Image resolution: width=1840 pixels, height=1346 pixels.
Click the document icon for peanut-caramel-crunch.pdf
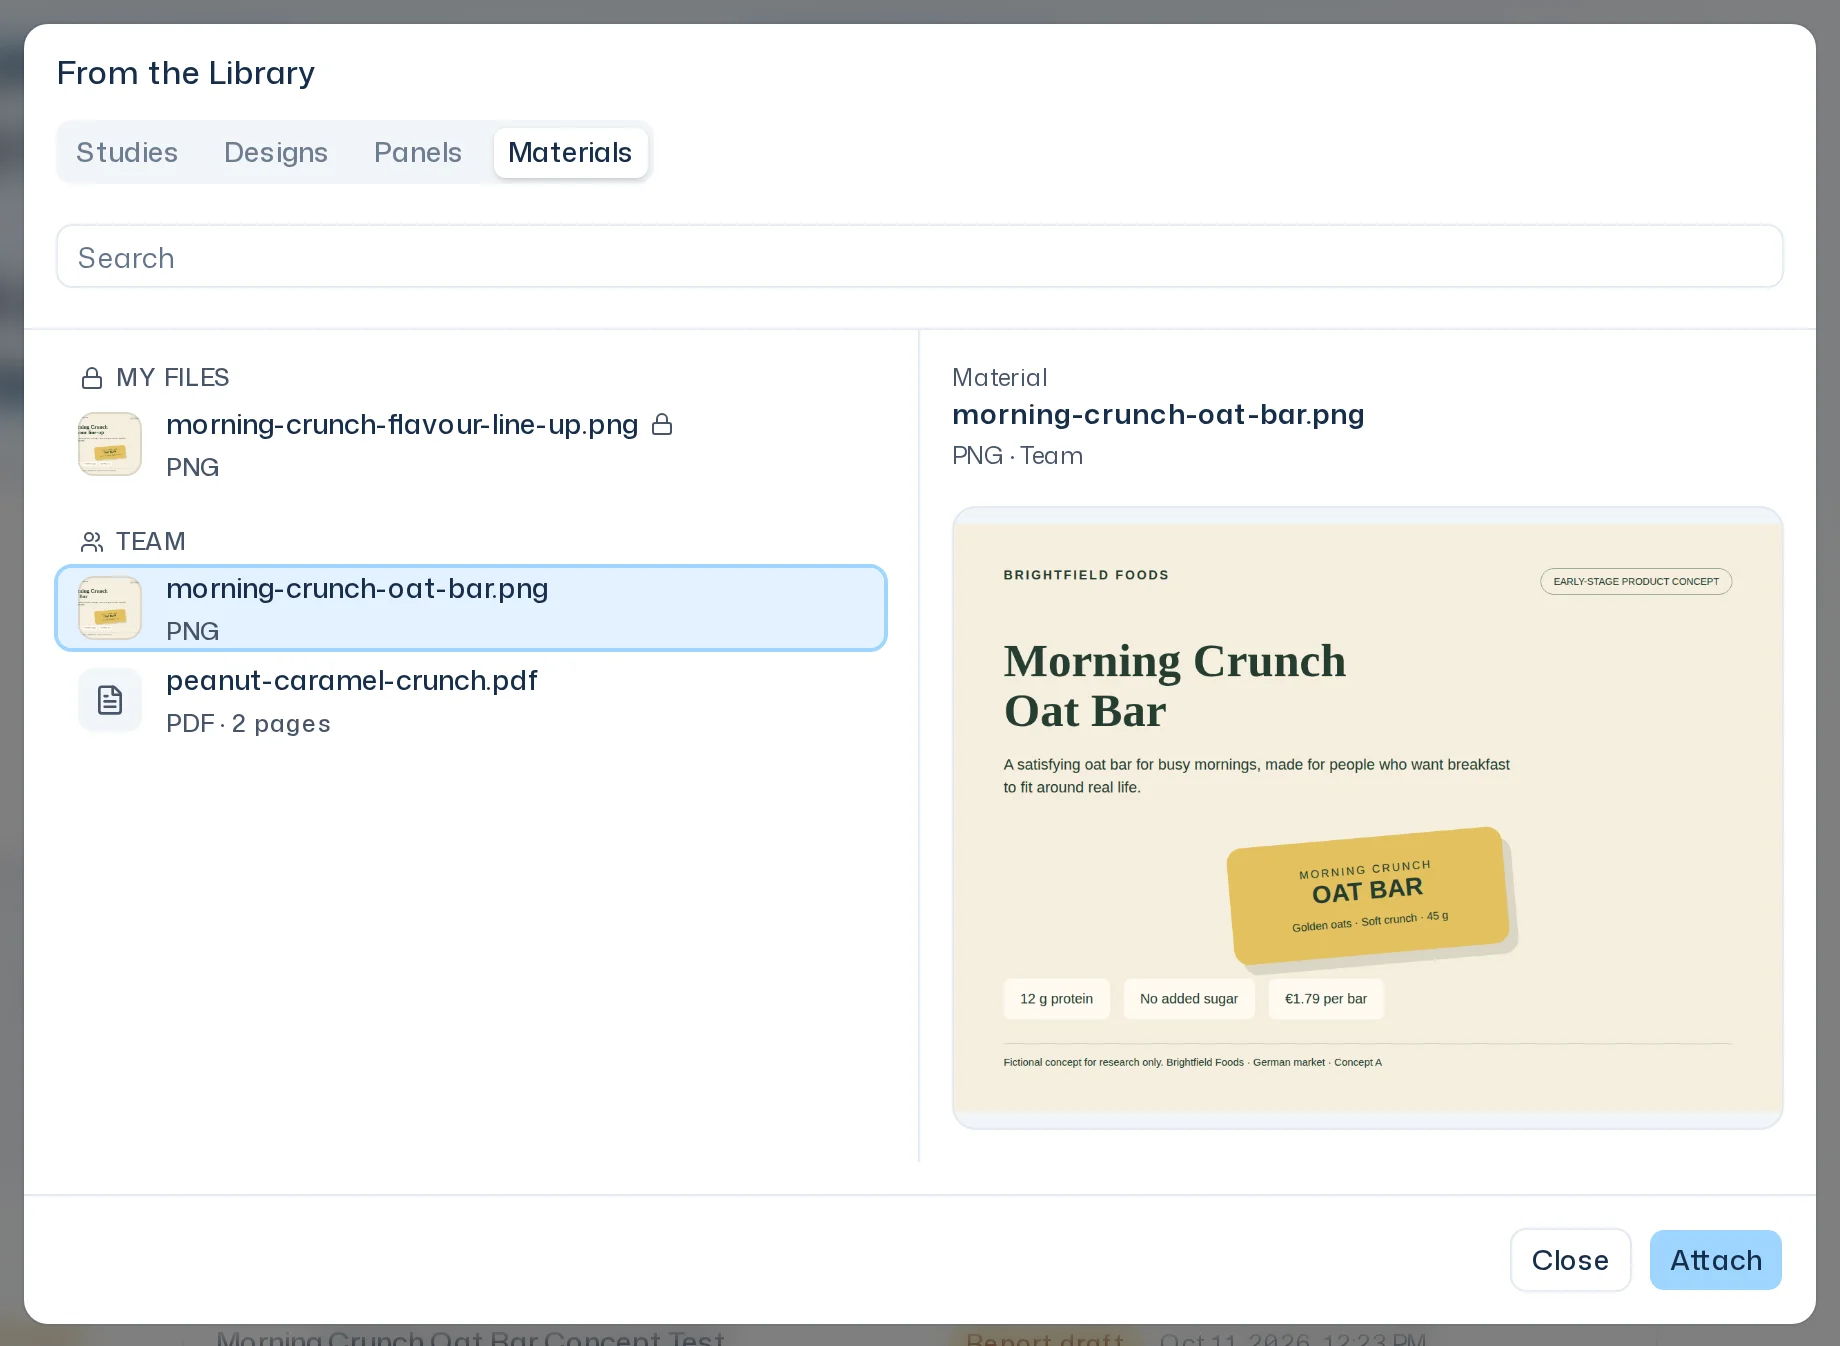[x=110, y=700]
